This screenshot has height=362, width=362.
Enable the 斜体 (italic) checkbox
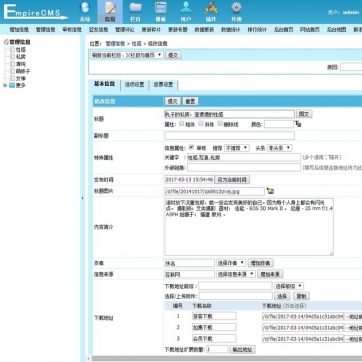[201, 124]
